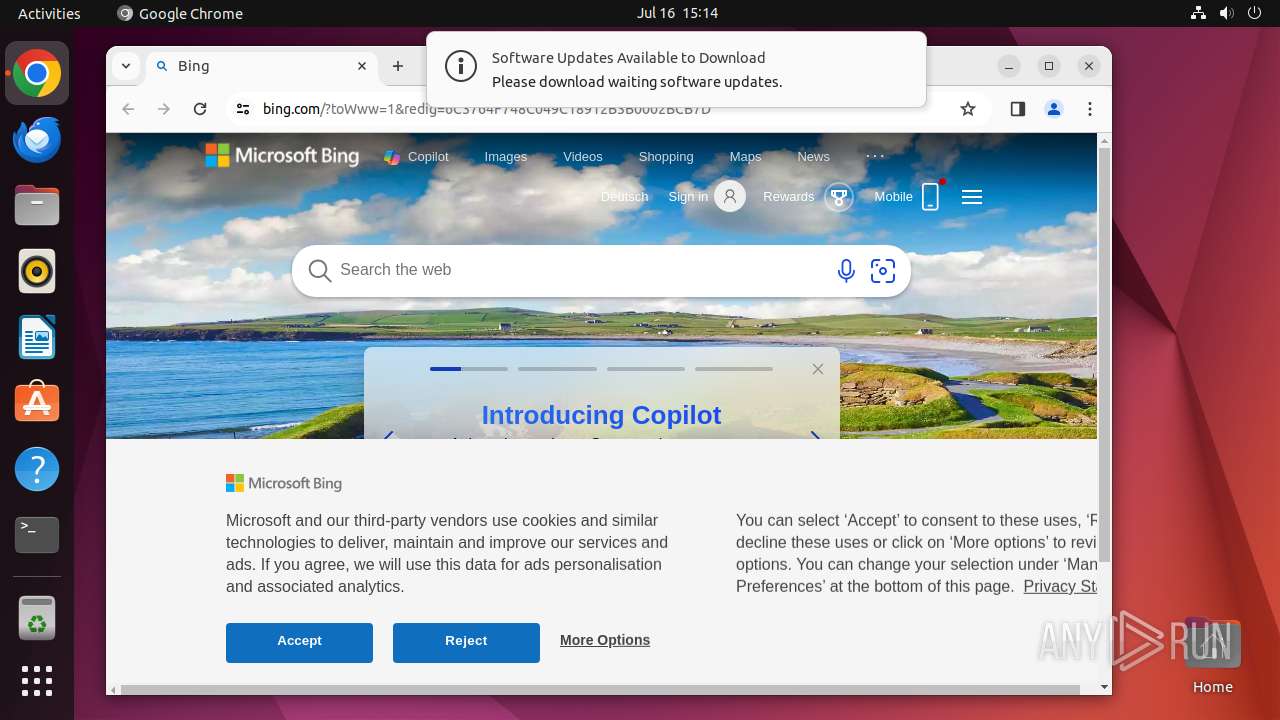
Task: Click the Microsoft Bing logo
Action: tap(282, 156)
